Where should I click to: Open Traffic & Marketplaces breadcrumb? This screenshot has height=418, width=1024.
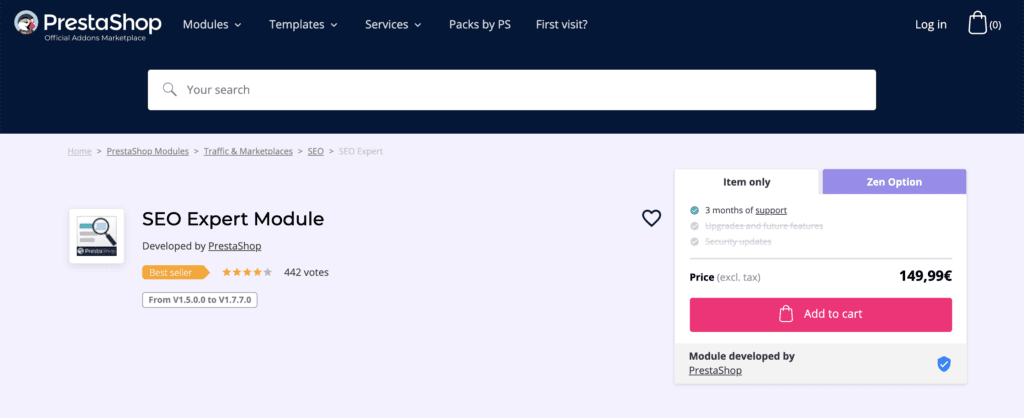(248, 151)
